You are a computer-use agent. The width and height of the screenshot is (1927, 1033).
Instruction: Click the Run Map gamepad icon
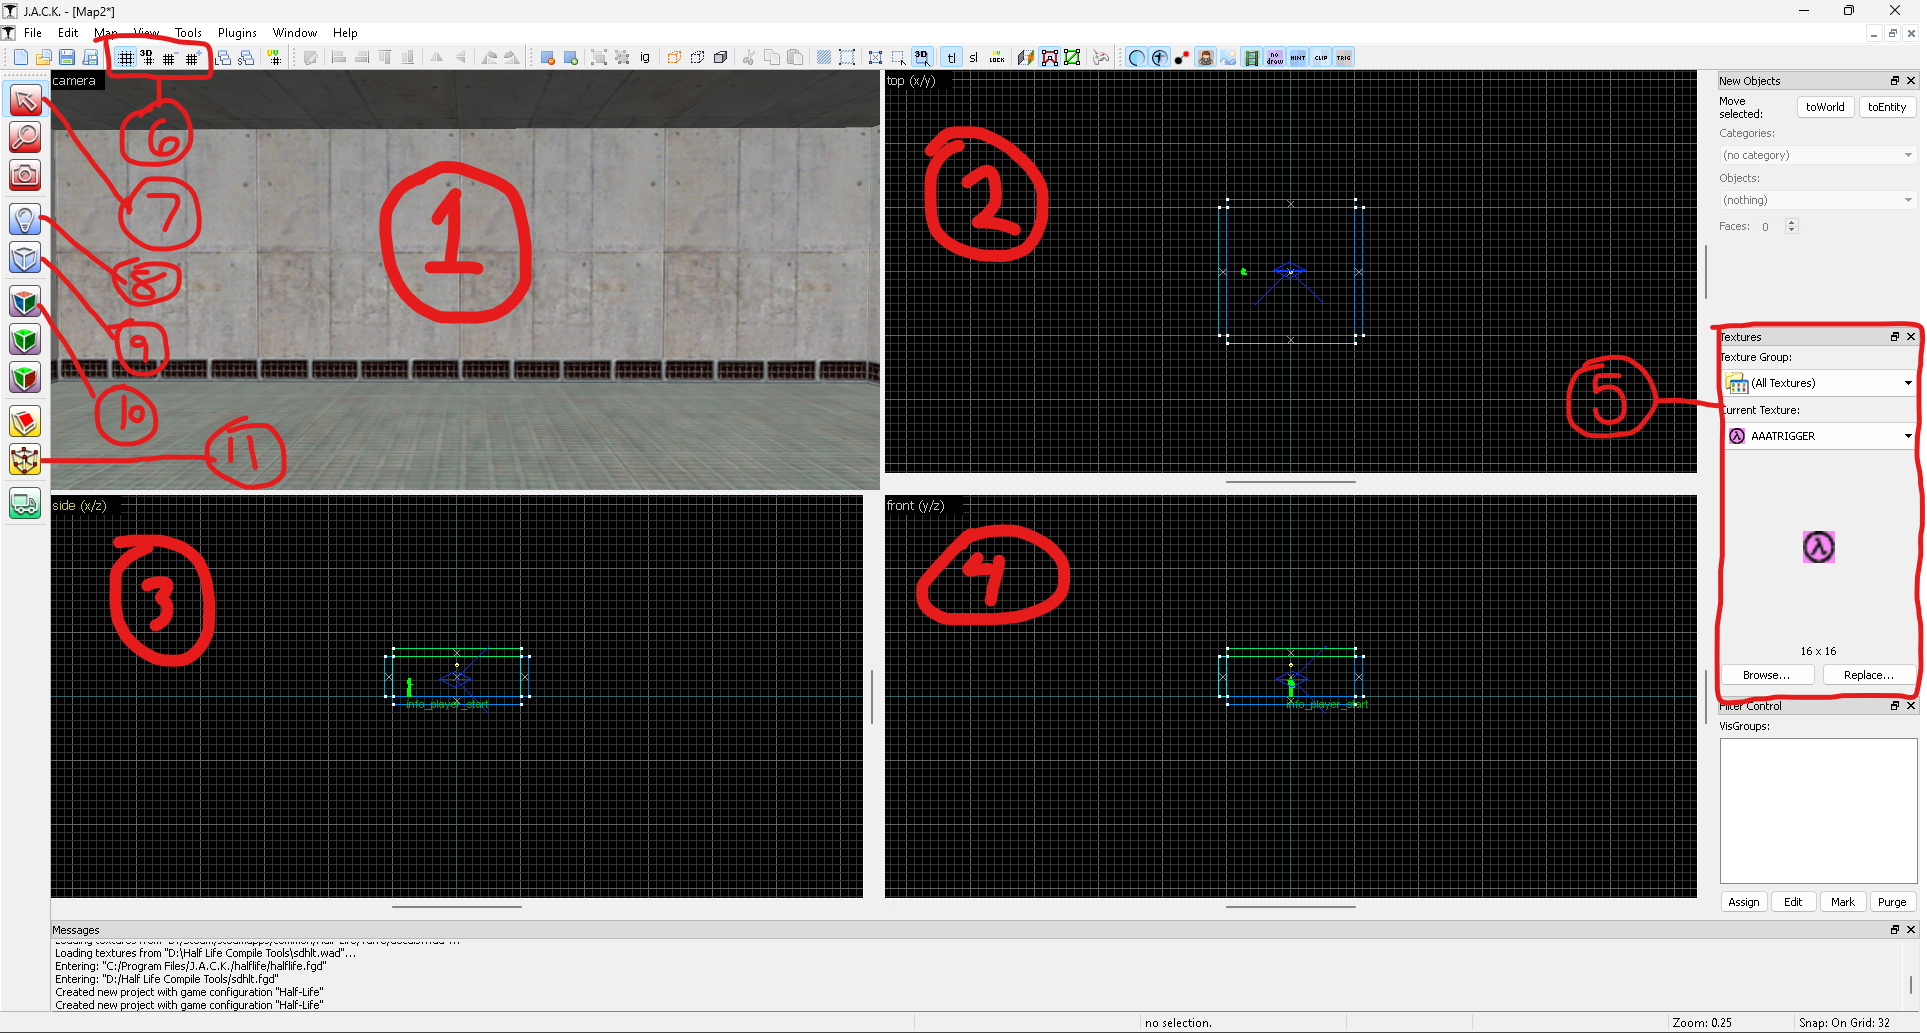click(x=1101, y=57)
